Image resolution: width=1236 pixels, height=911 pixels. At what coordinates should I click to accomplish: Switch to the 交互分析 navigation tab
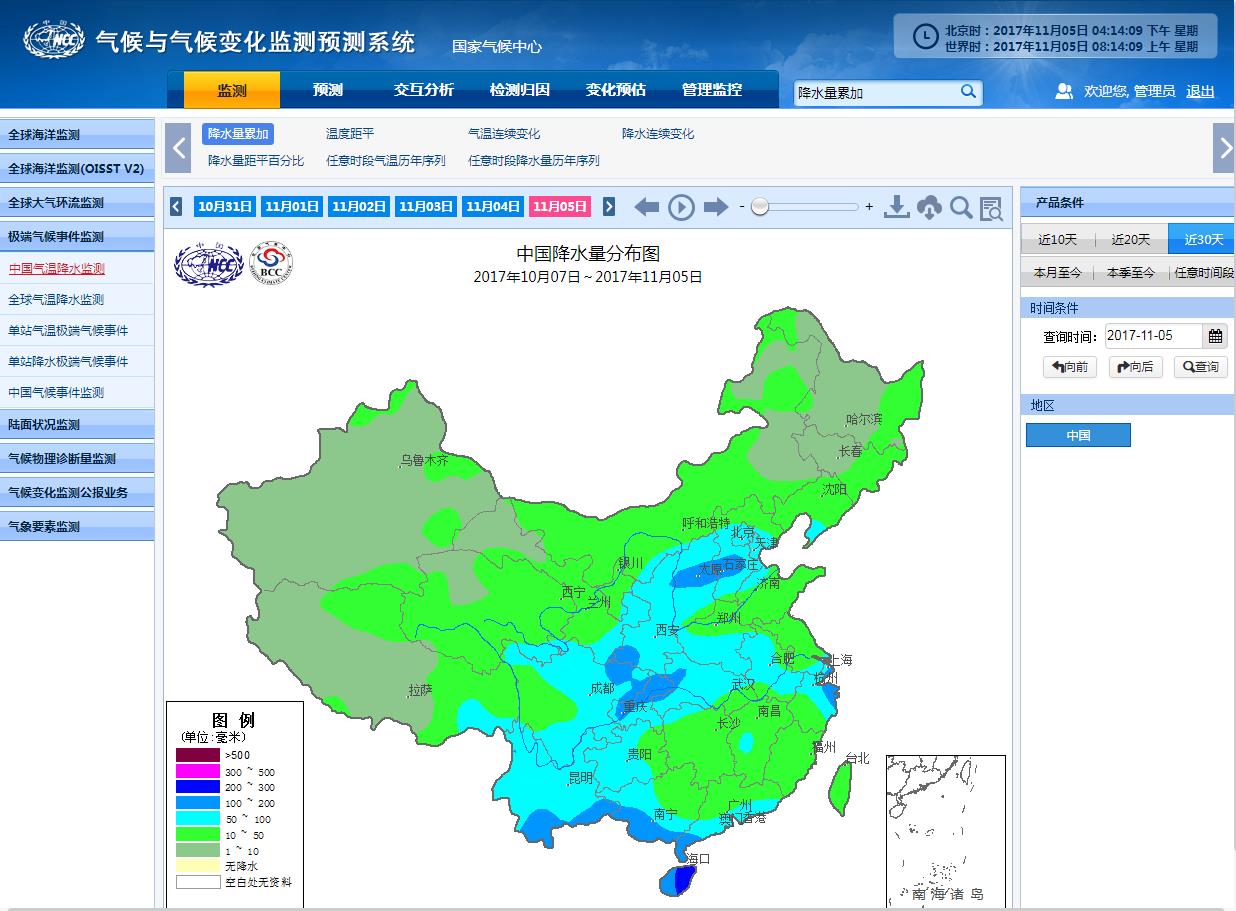point(424,90)
